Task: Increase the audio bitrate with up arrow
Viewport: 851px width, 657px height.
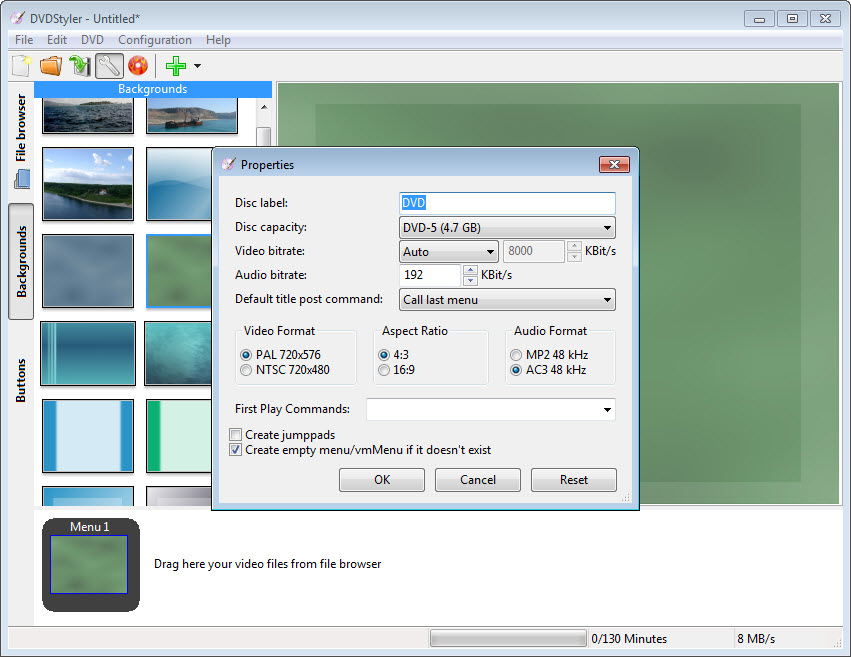Action: [x=471, y=270]
